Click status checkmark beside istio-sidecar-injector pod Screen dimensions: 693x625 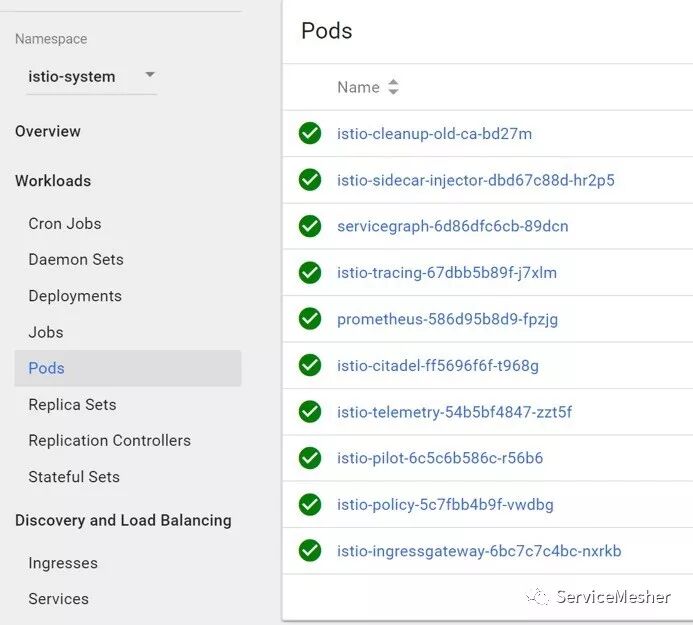(x=310, y=180)
